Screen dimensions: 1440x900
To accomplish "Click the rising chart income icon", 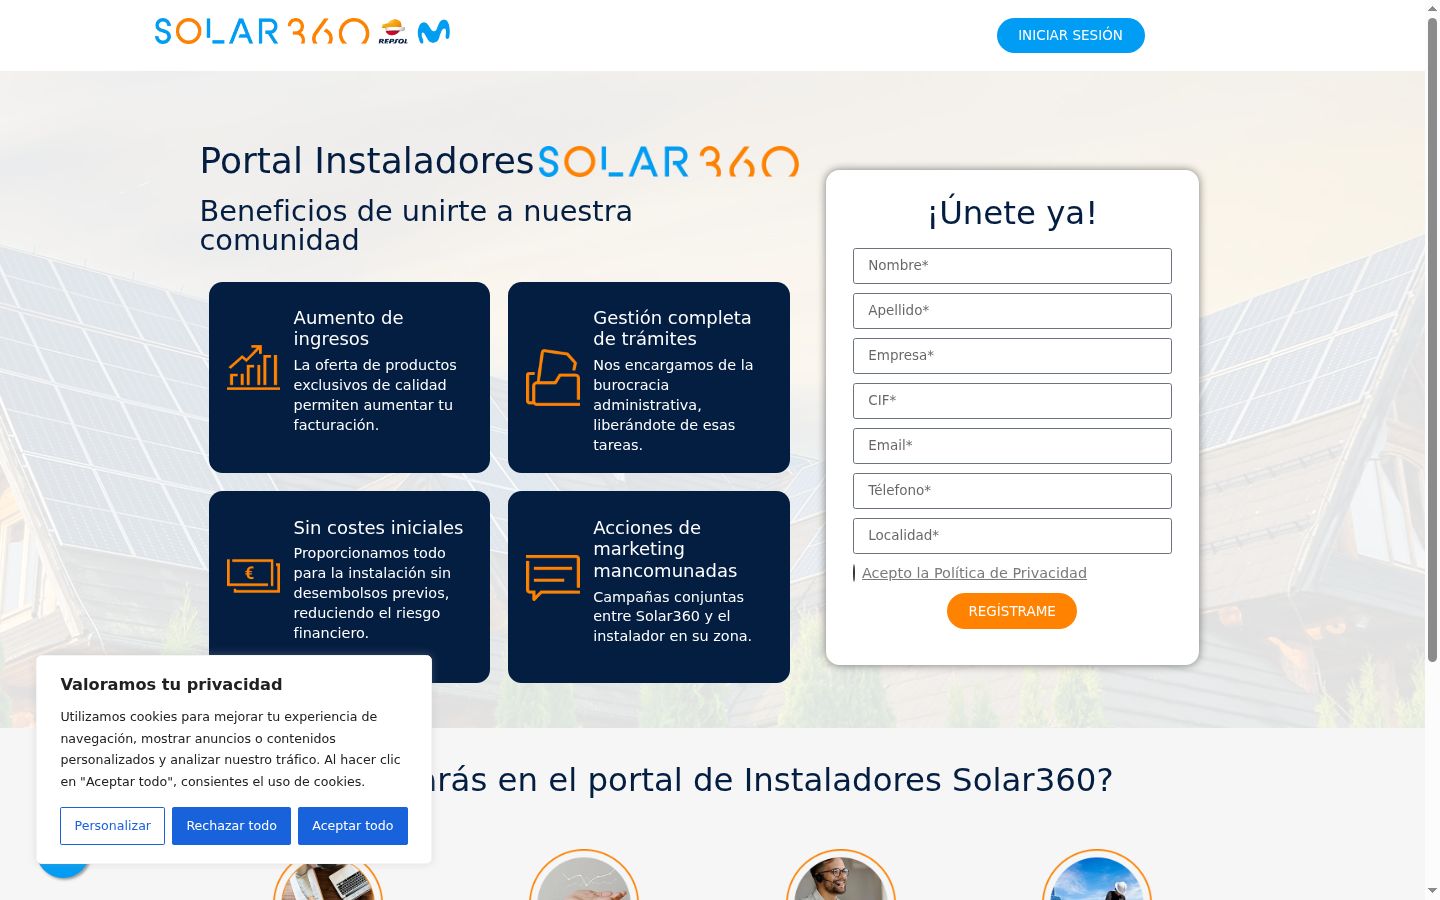I will (x=253, y=368).
